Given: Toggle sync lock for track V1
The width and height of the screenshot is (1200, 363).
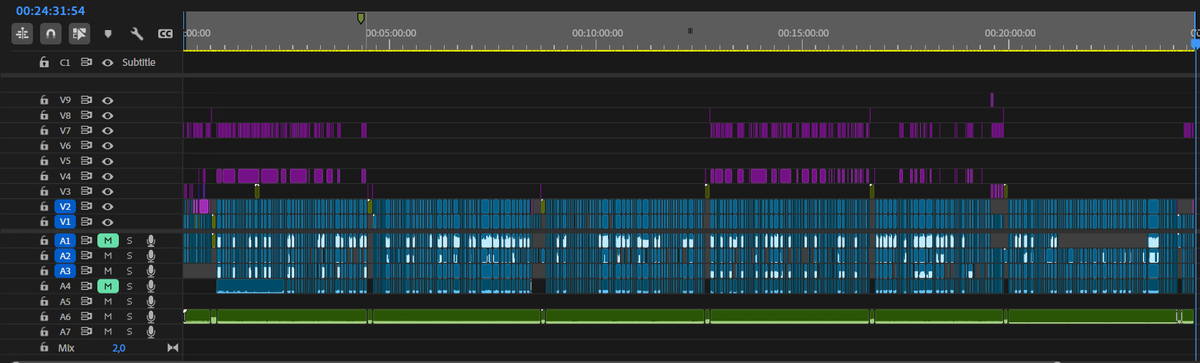Looking at the screenshot, I should (87, 221).
